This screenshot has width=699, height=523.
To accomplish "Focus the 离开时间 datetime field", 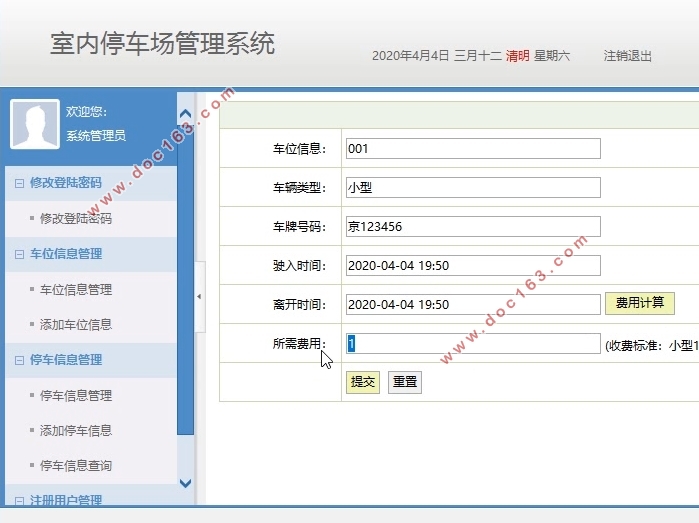I will pyautogui.click(x=473, y=305).
